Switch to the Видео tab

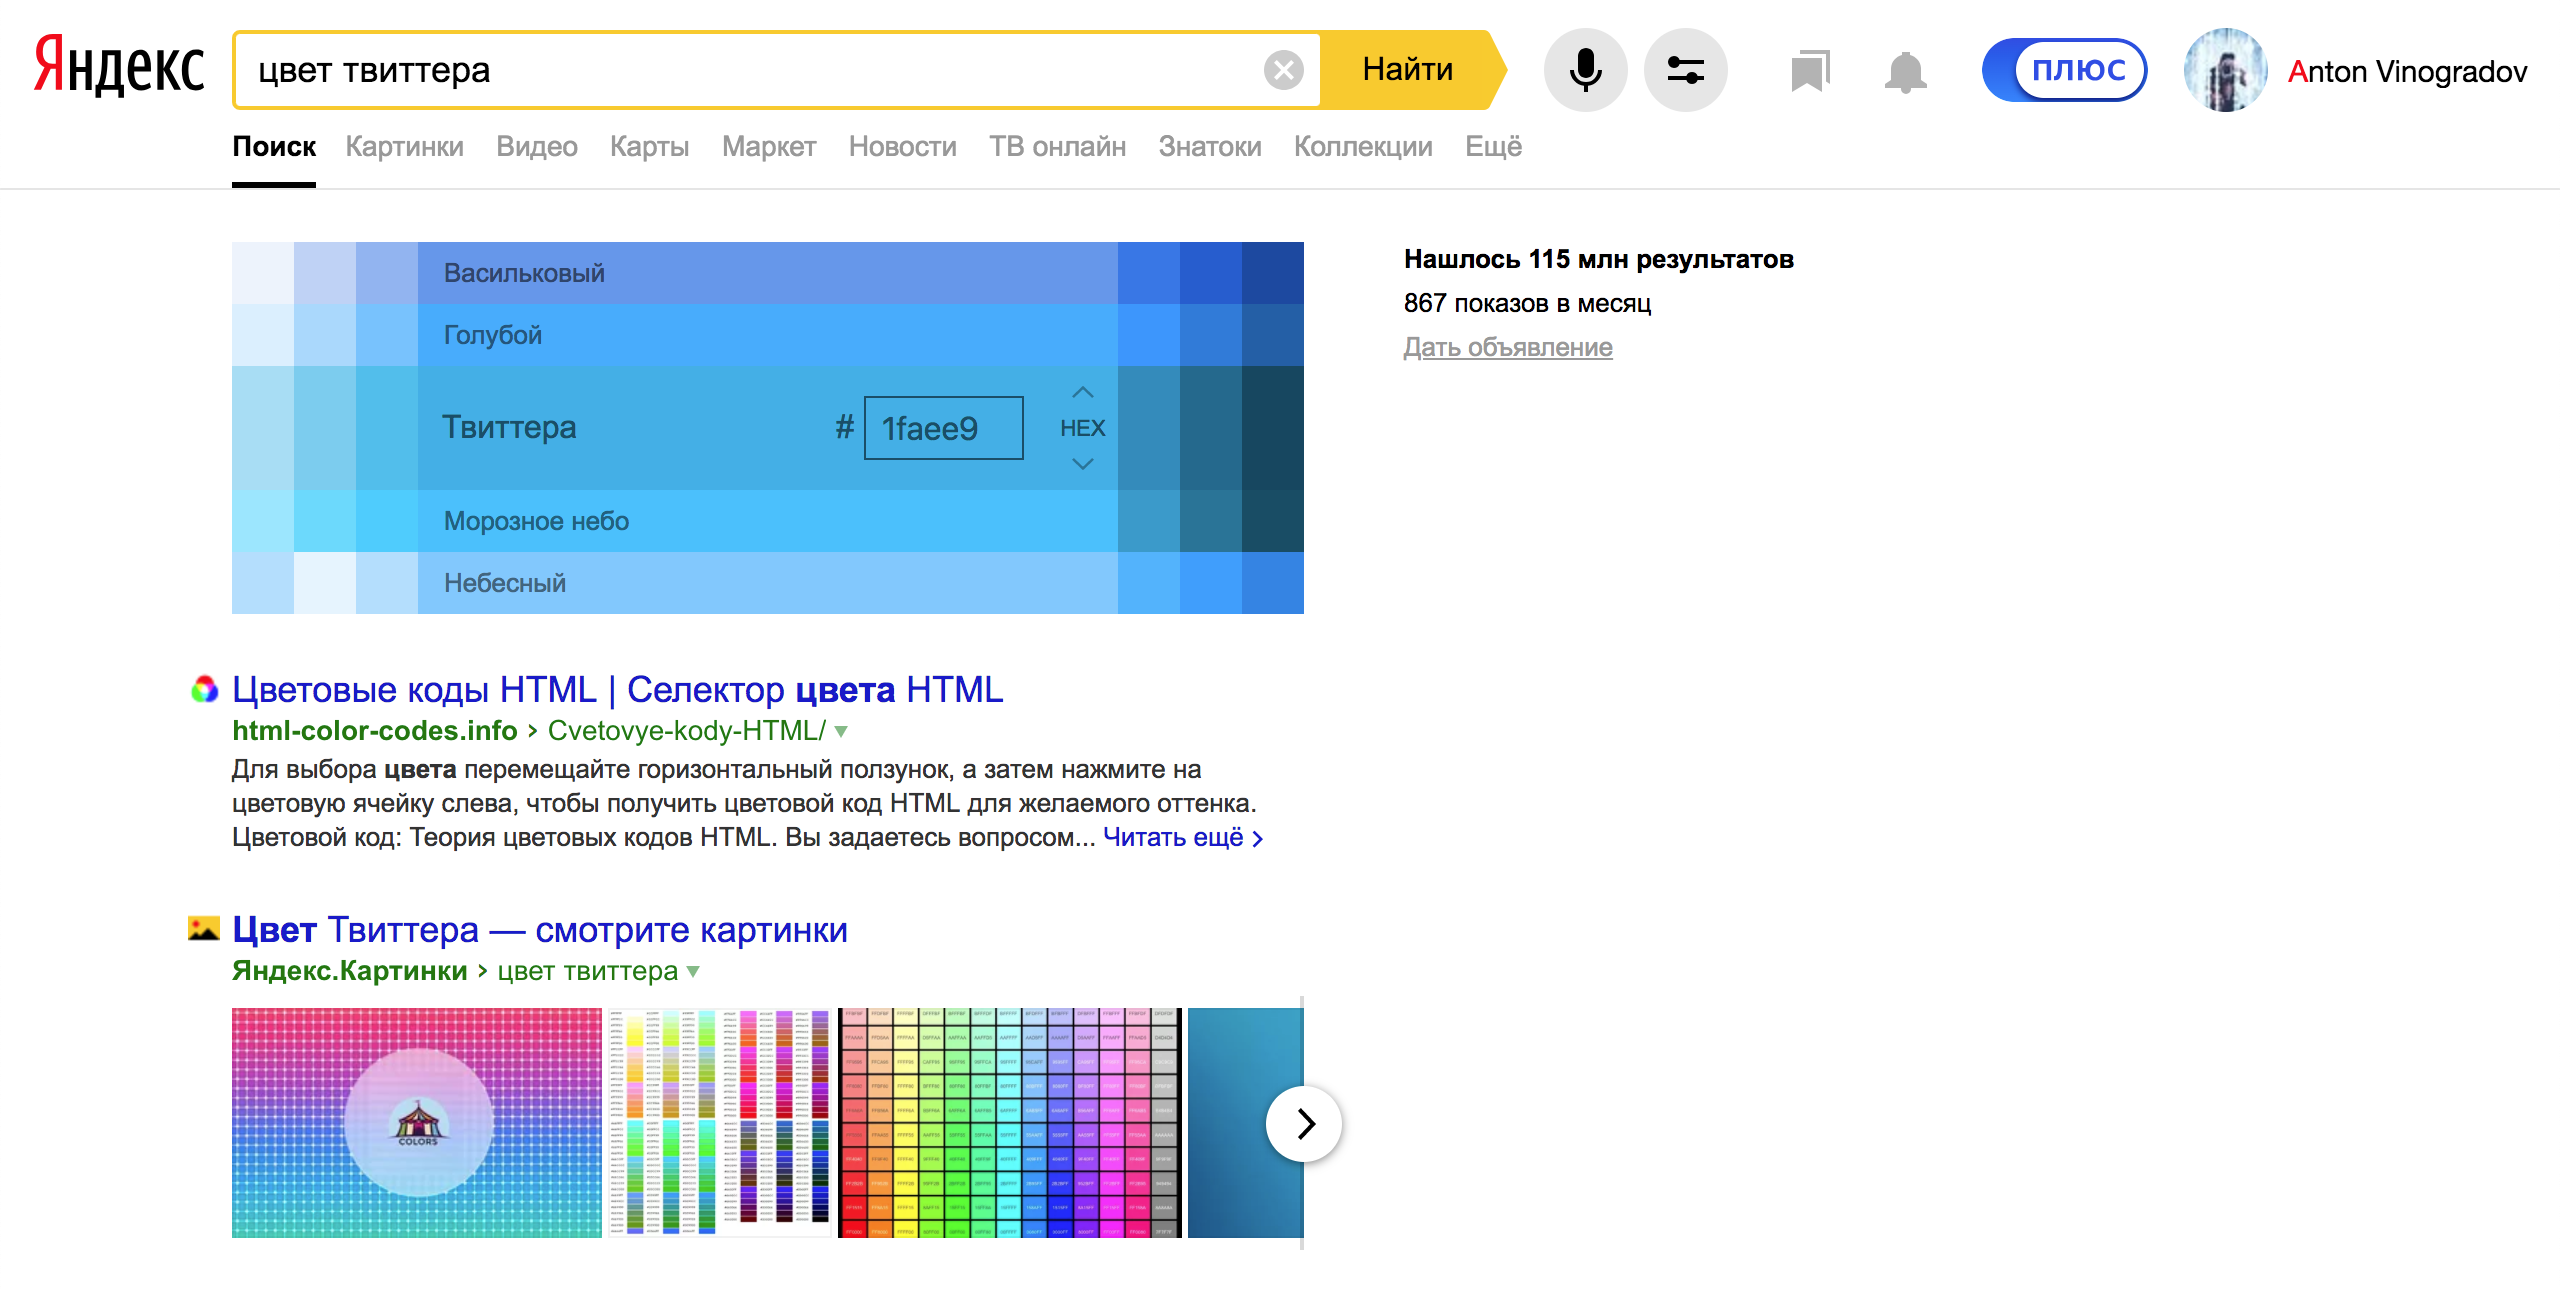tap(537, 146)
